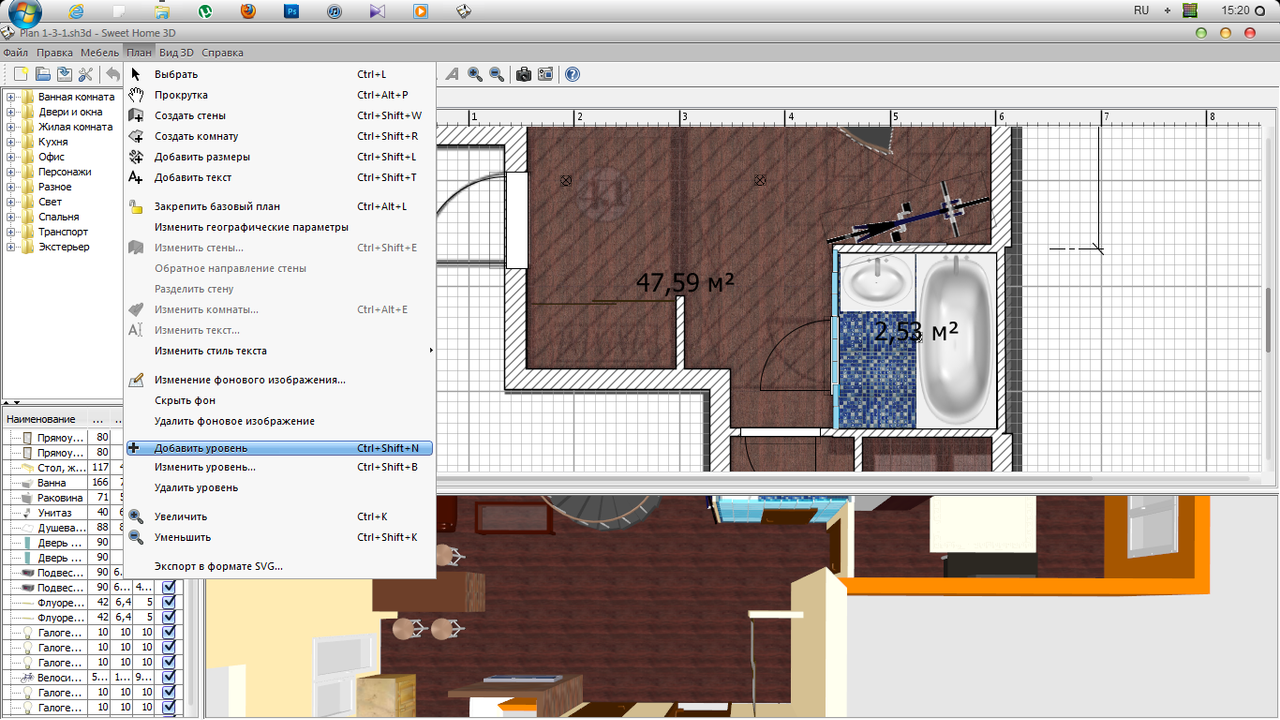Toggle visibility checkbox of second Подвес… row
Image resolution: width=1280 pixels, height=720 pixels.
point(169,587)
